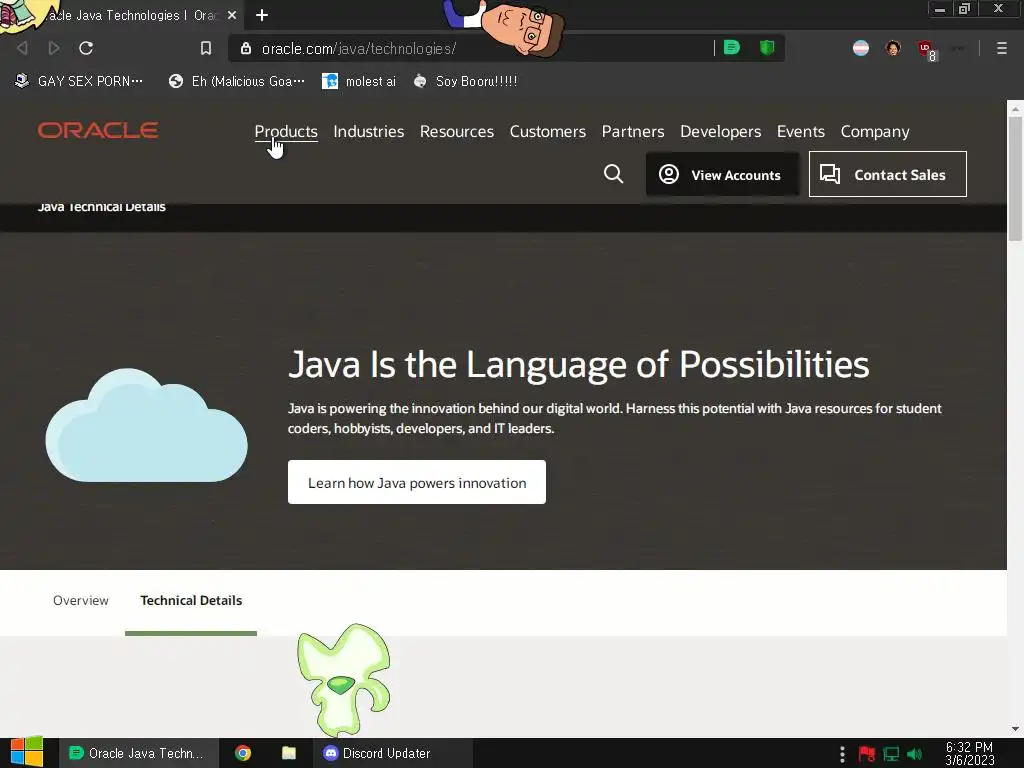Select the Technical Details tab
This screenshot has height=768, width=1024.
tap(191, 600)
